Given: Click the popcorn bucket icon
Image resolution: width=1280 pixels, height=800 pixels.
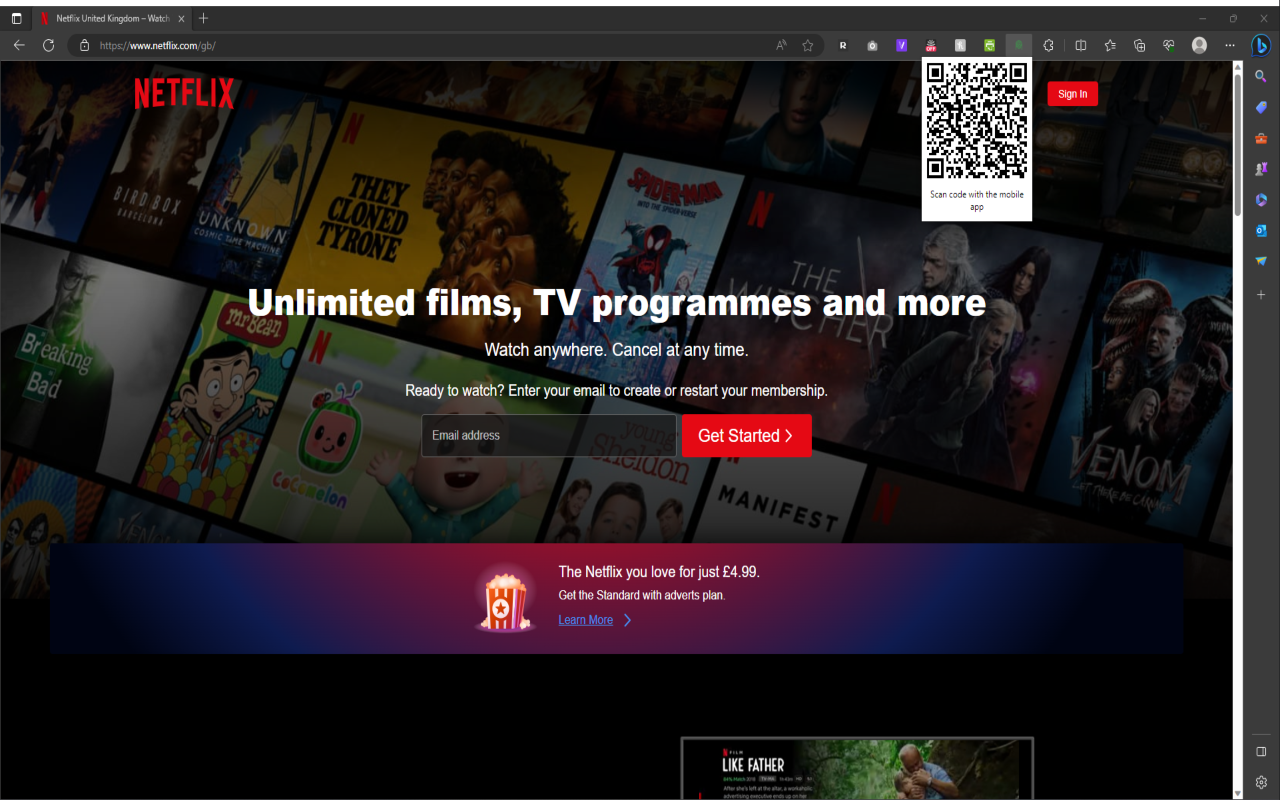Looking at the screenshot, I should [505, 598].
